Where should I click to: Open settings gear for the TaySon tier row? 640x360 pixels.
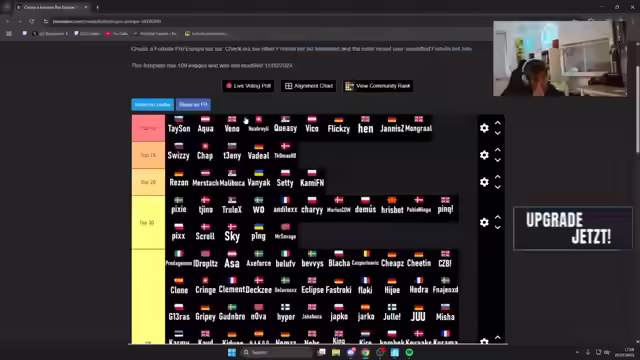[x=484, y=128]
